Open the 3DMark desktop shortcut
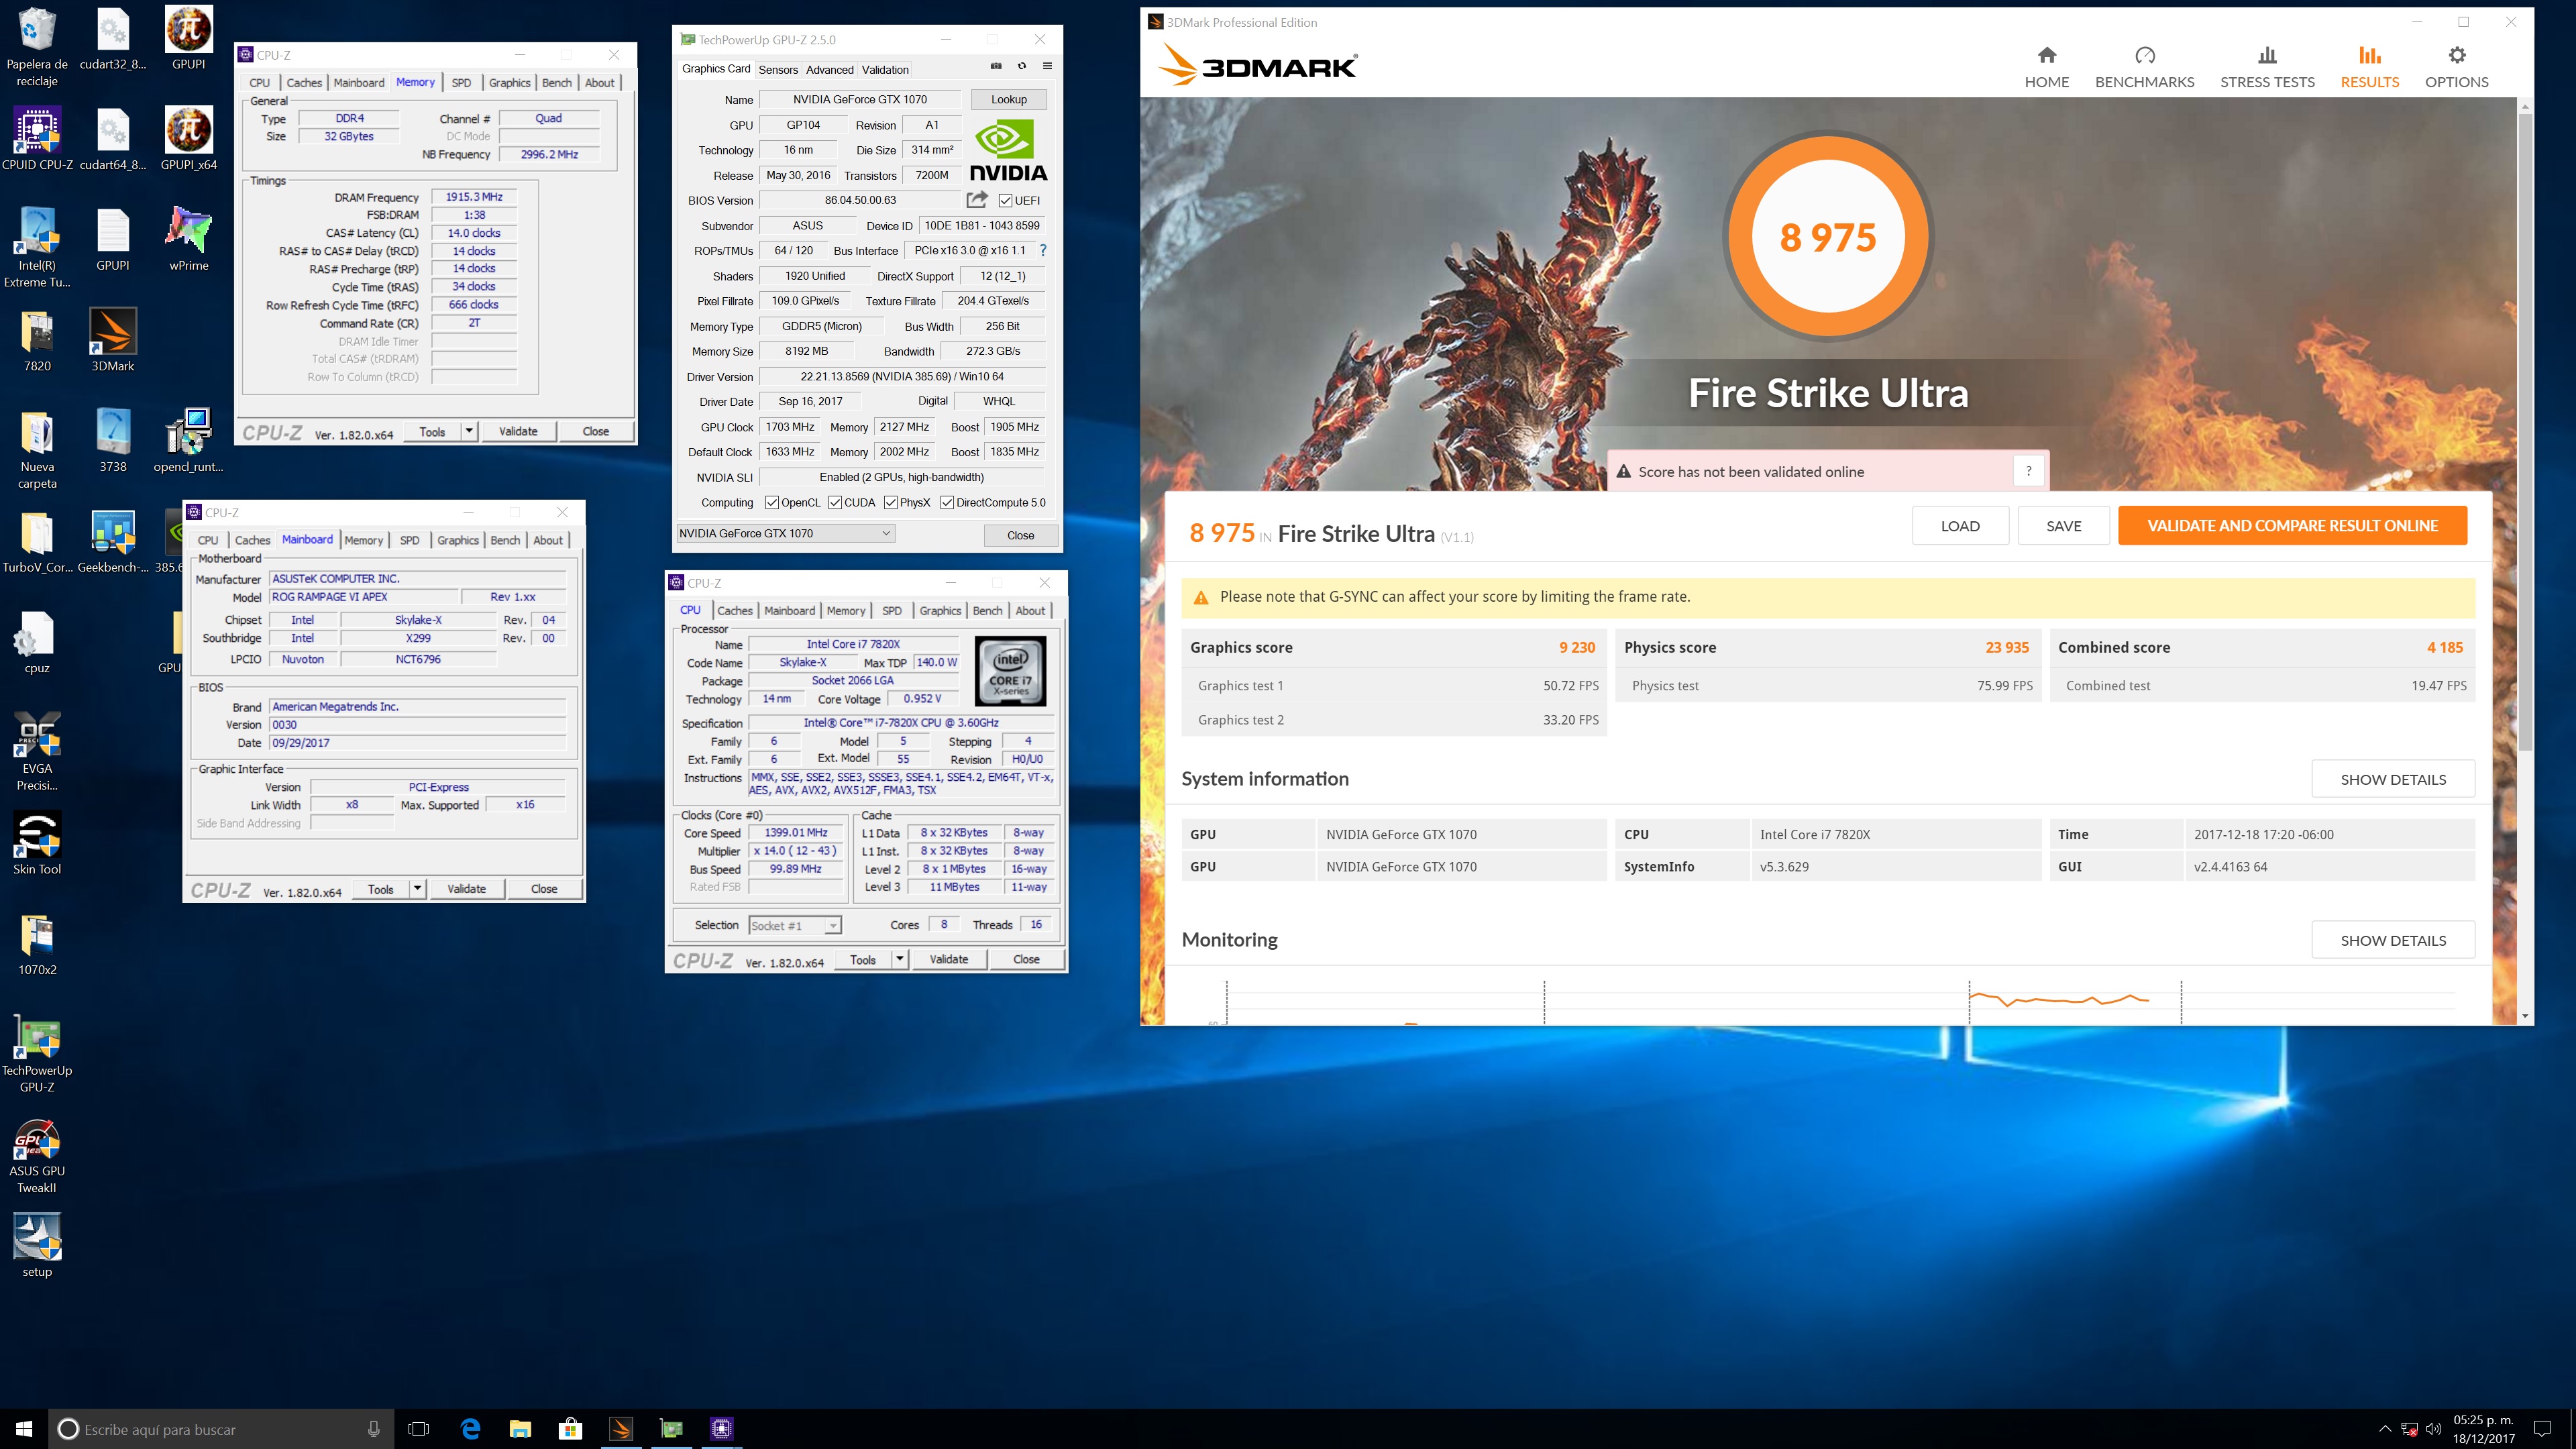Image resolution: width=2576 pixels, height=1449 pixels. pyautogui.click(x=113, y=339)
